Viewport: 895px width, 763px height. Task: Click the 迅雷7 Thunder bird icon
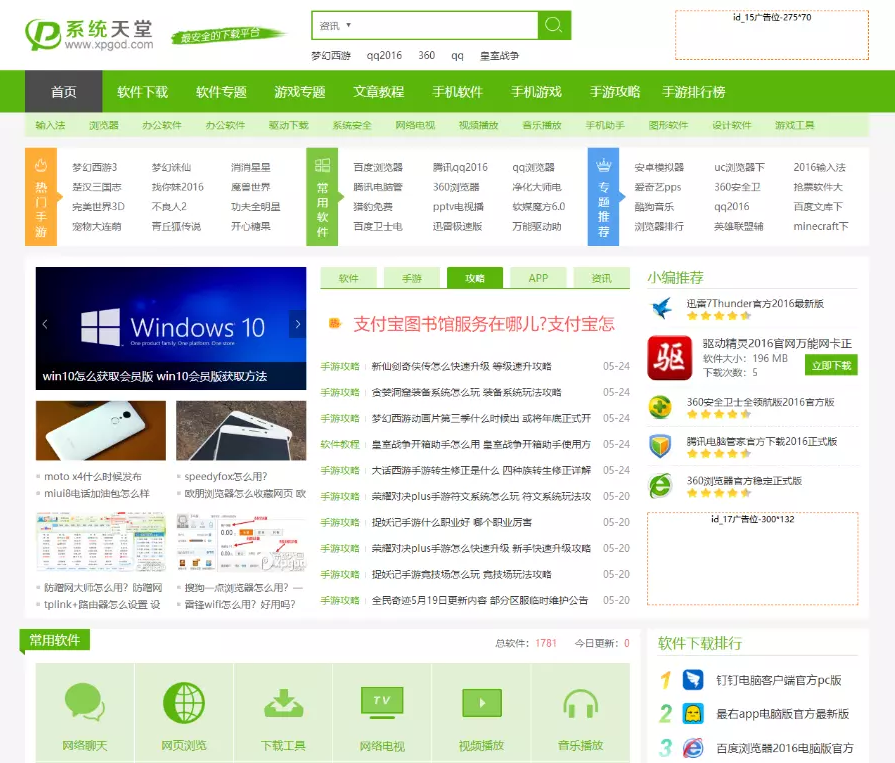(662, 308)
